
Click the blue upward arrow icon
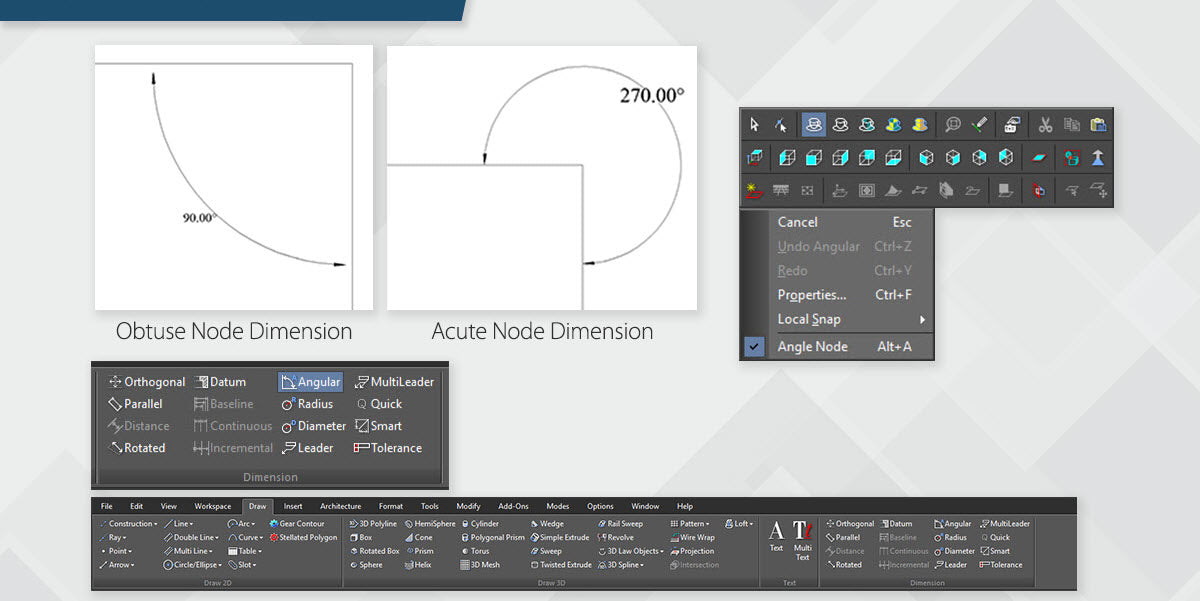[x=1099, y=157]
